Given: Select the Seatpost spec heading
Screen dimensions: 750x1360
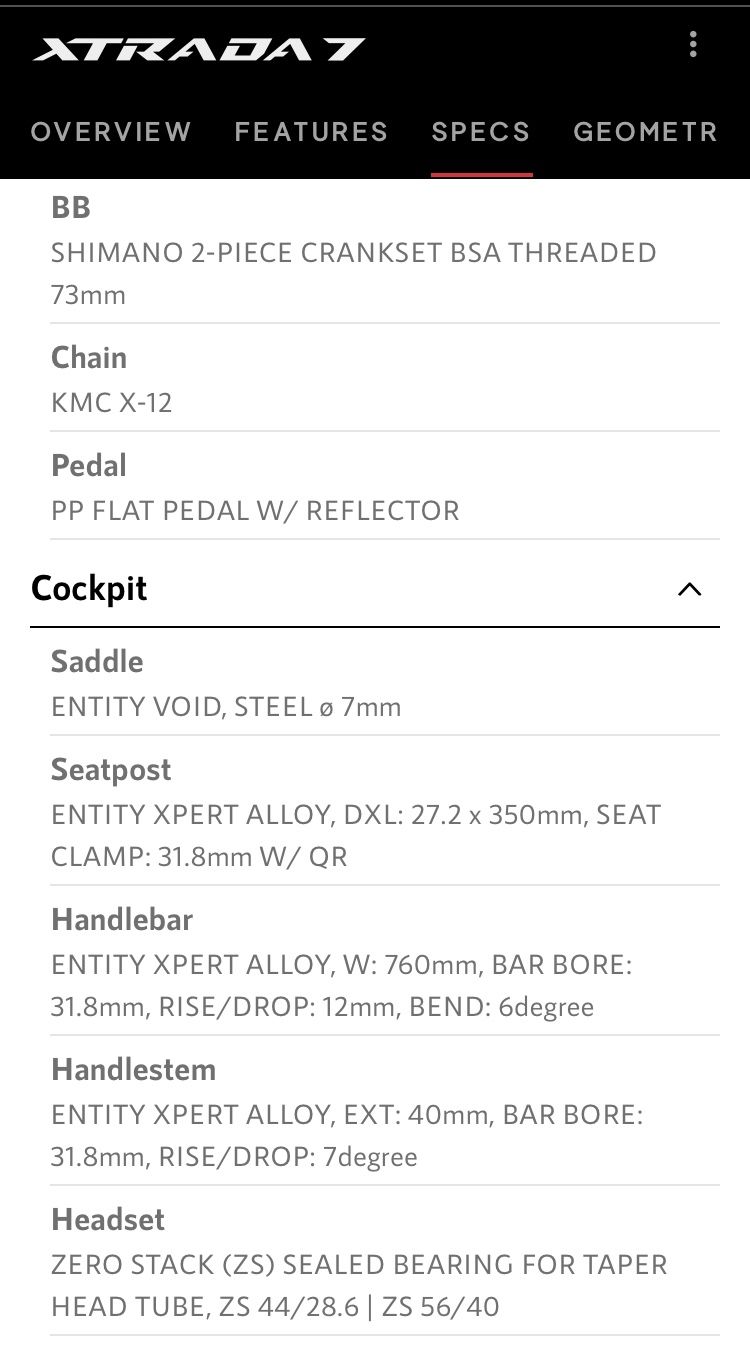Looking at the screenshot, I should click(110, 769).
